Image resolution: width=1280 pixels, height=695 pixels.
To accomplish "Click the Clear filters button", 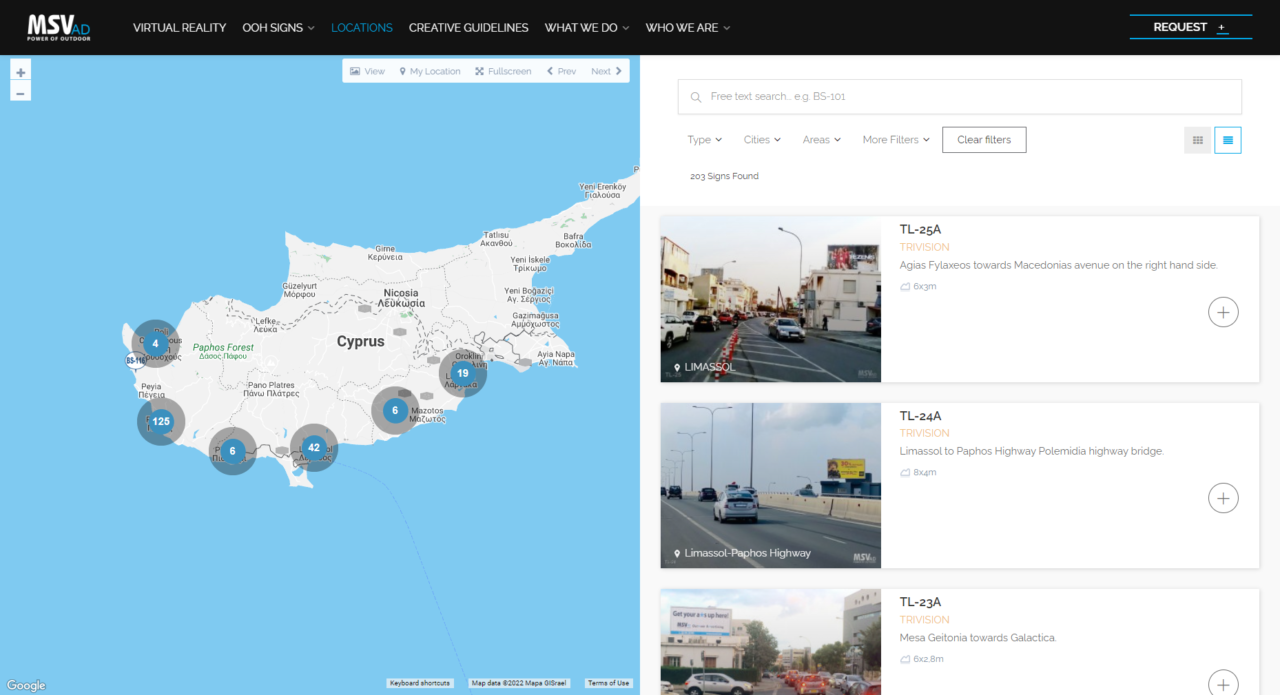I will click(984, 140).
